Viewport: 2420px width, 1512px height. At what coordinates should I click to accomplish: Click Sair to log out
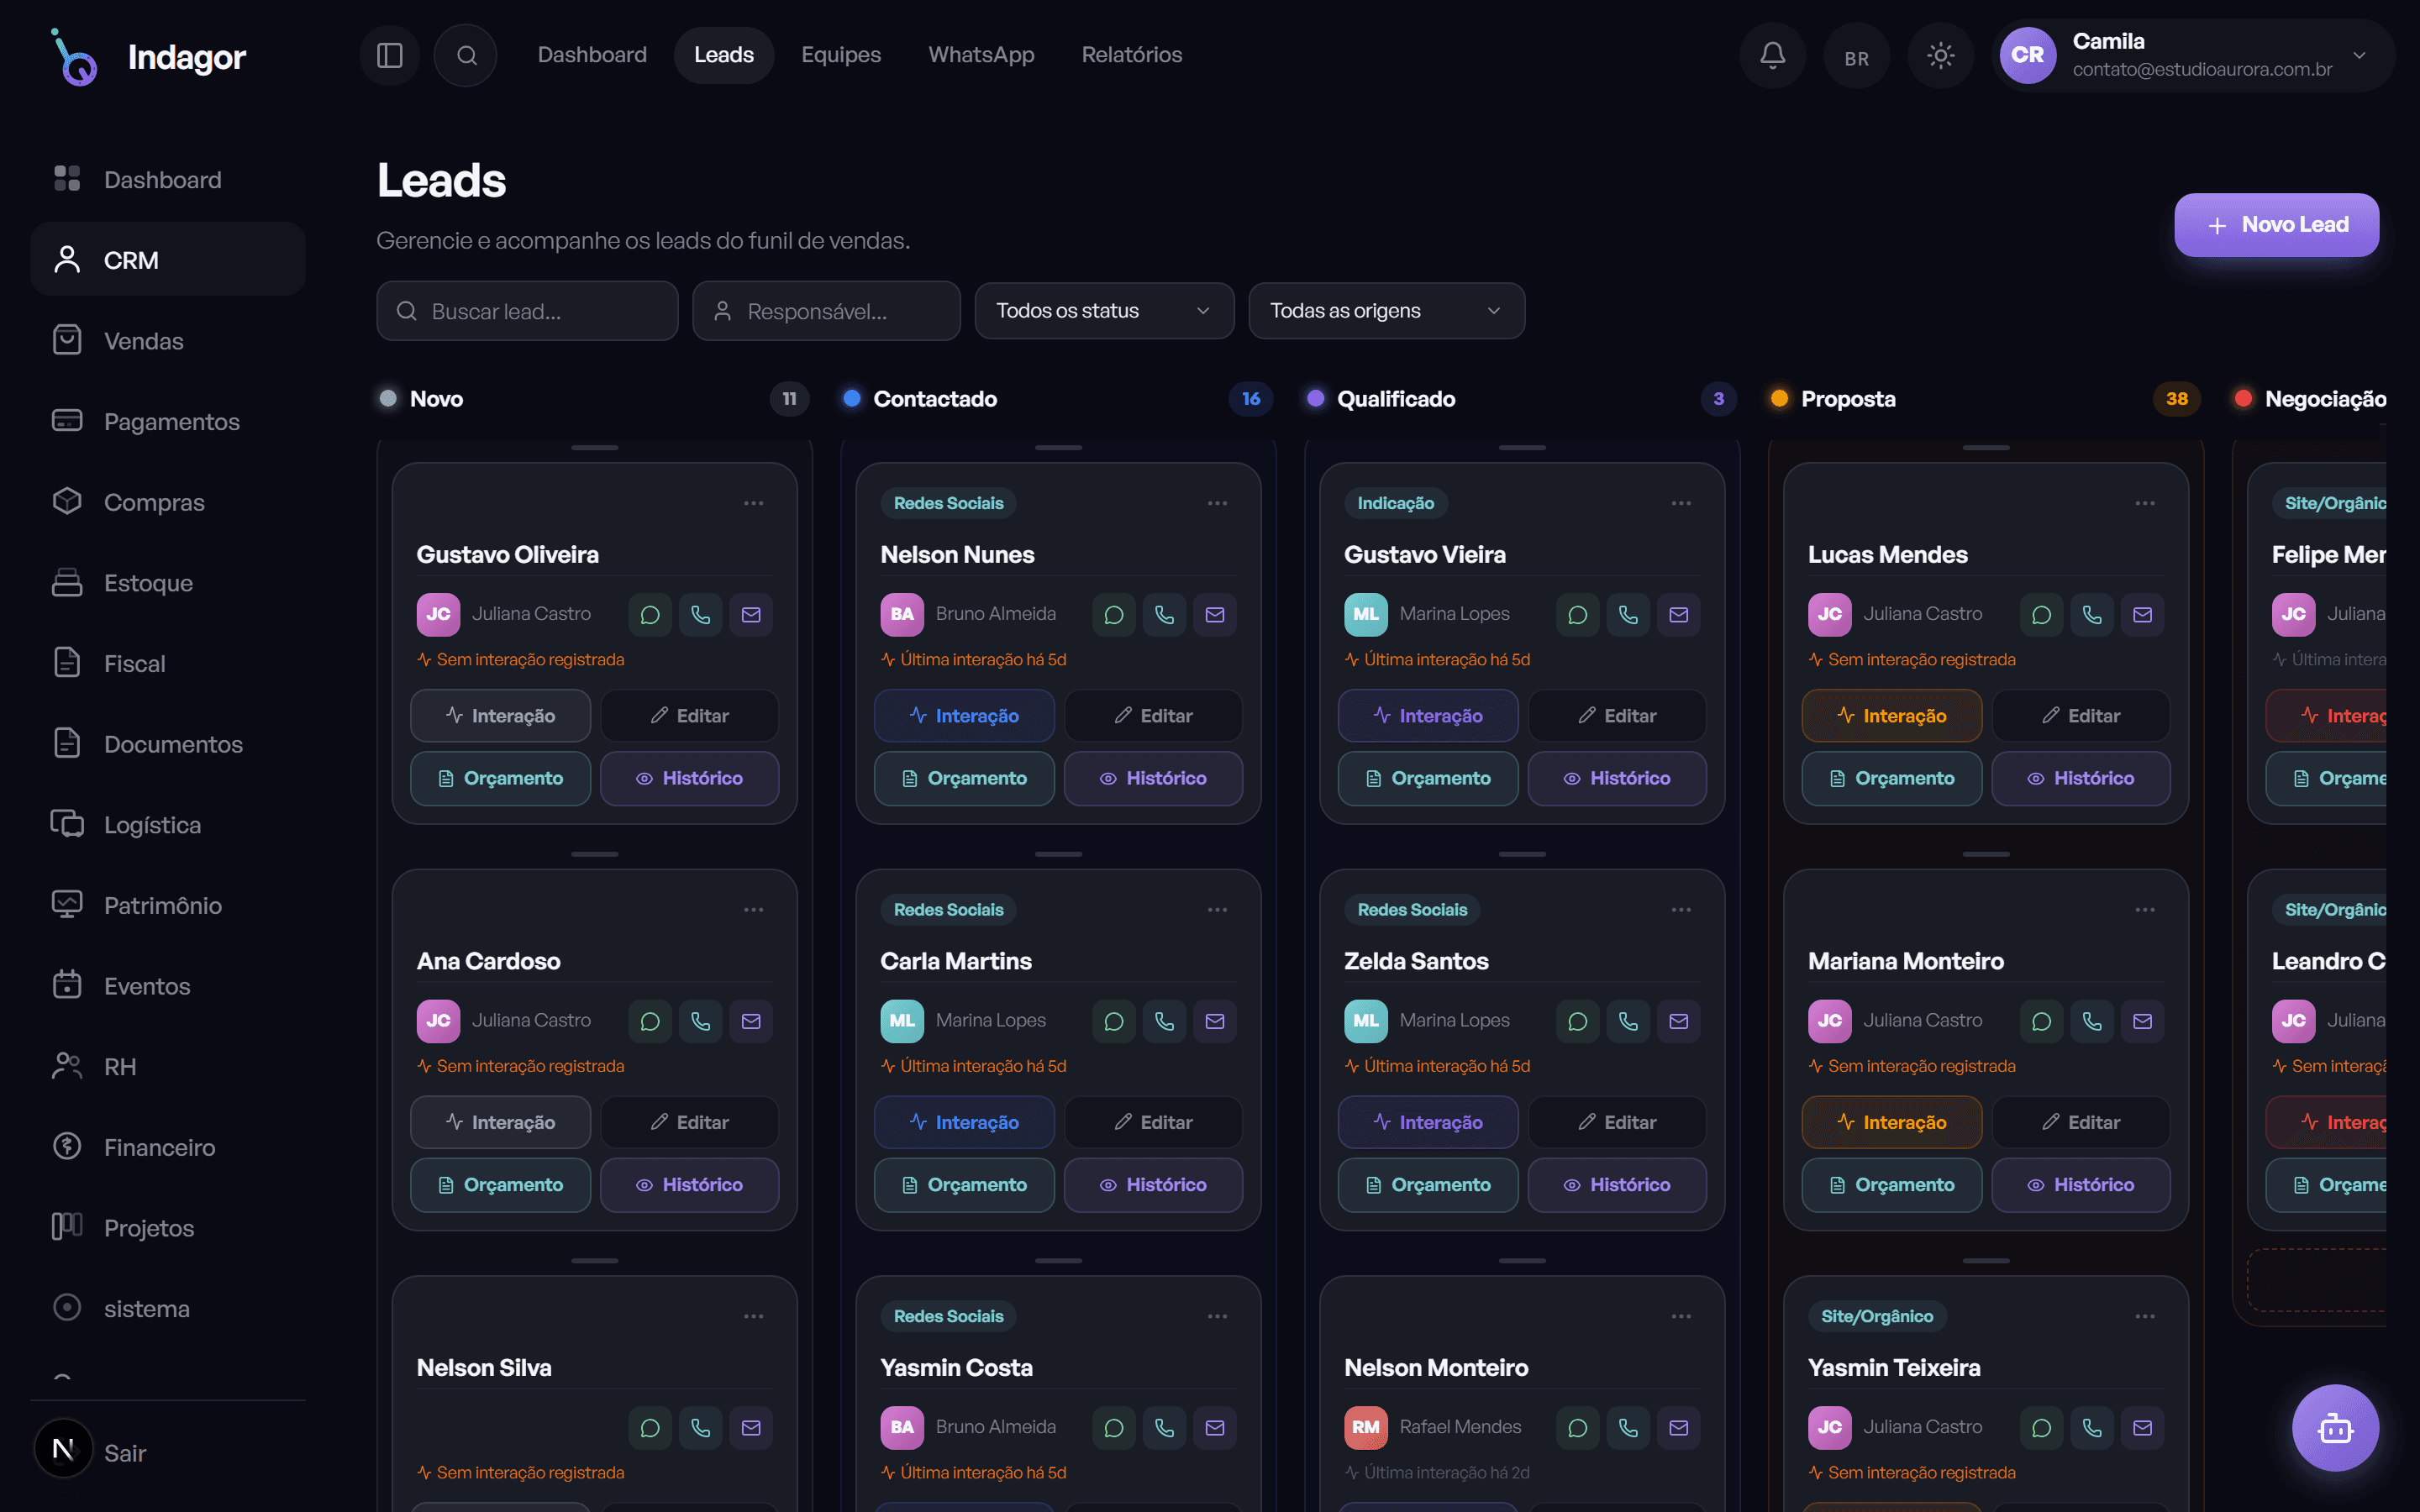(126, 1453)
